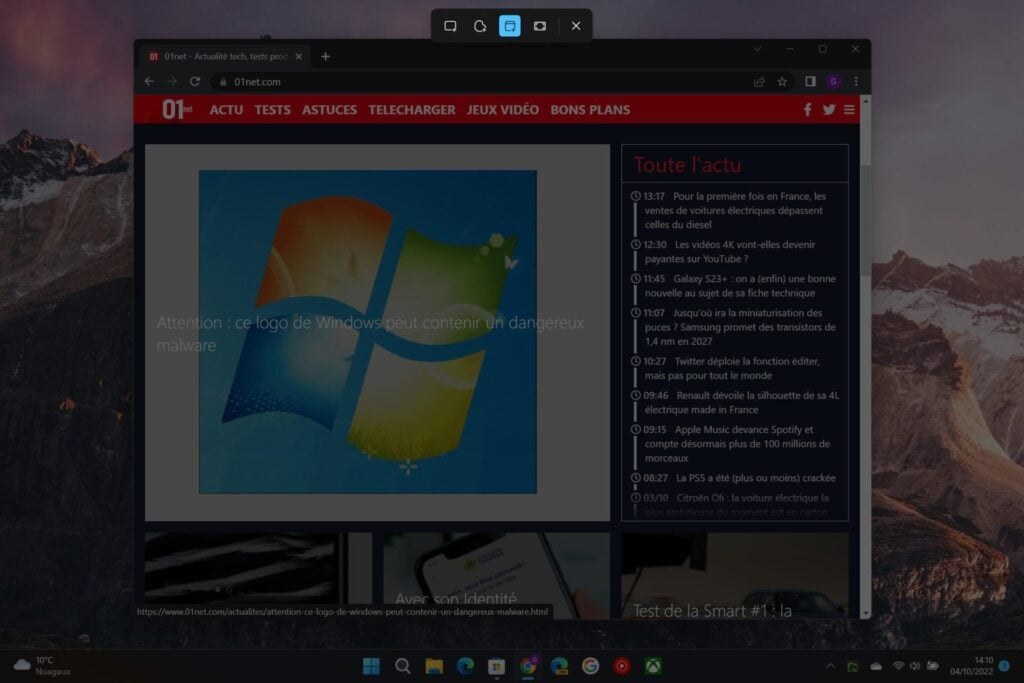Open the site hamburger menu

click(849, 110)
